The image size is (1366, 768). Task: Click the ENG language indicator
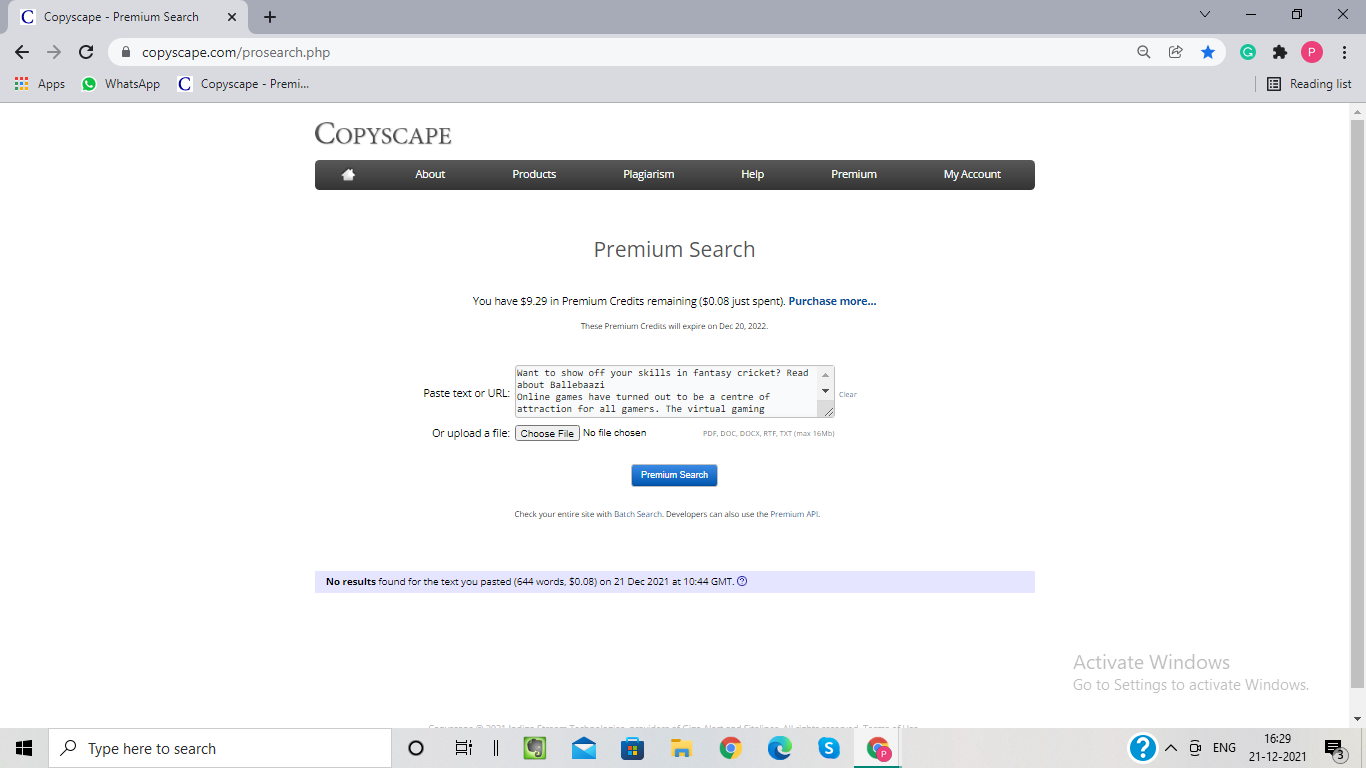click(x=1224, y=748)
